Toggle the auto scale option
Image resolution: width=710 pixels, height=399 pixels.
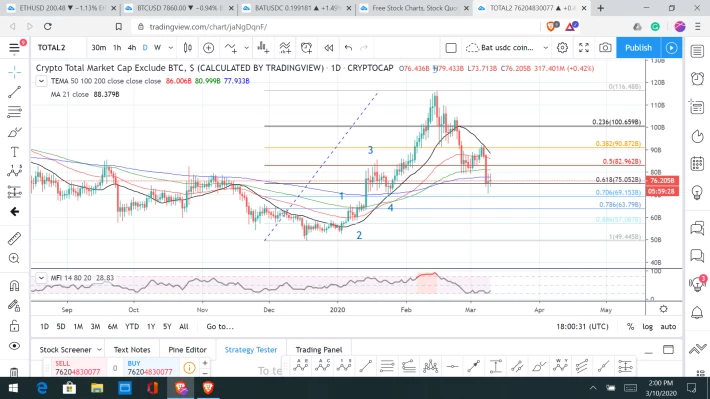(668, 327)
